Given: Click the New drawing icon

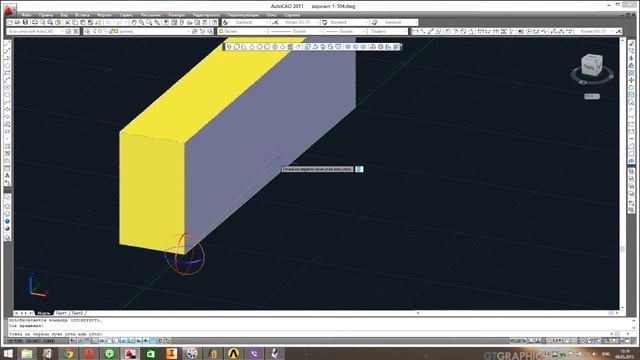Looking at the screenshot, I should [x=10, y=22].
